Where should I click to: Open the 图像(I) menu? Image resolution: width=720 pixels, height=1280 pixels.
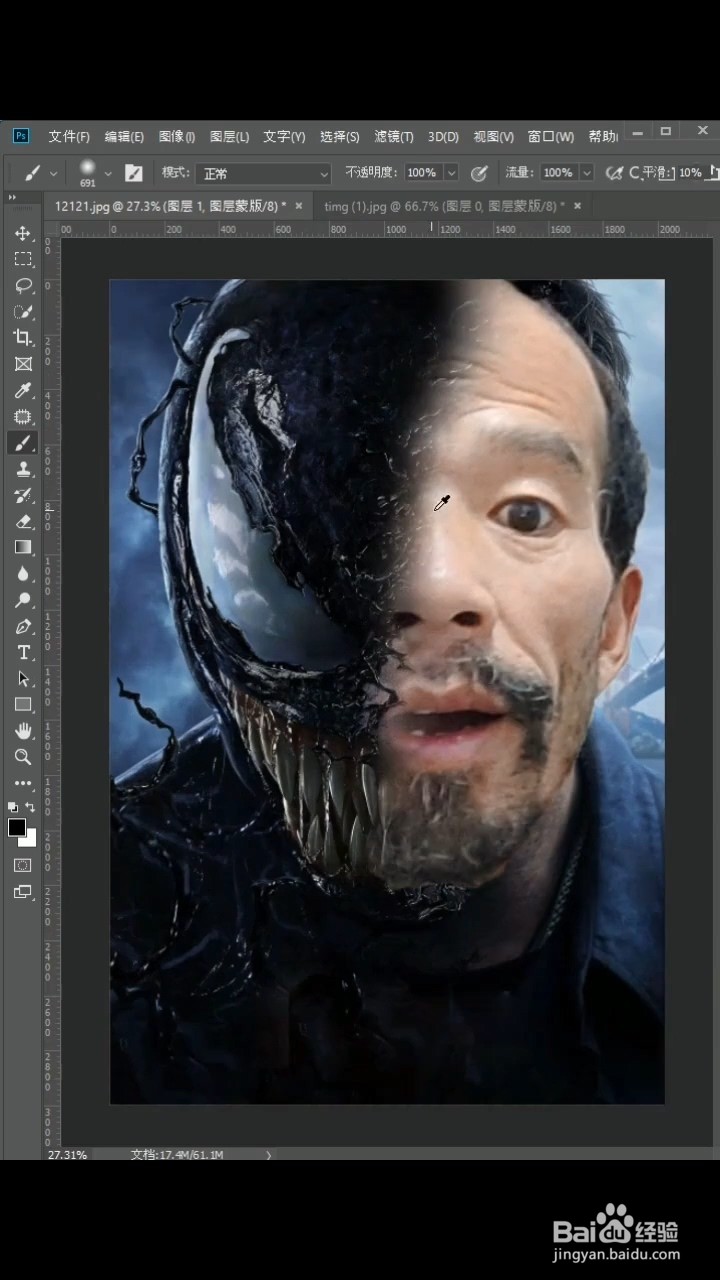click(x=177, y=137)
